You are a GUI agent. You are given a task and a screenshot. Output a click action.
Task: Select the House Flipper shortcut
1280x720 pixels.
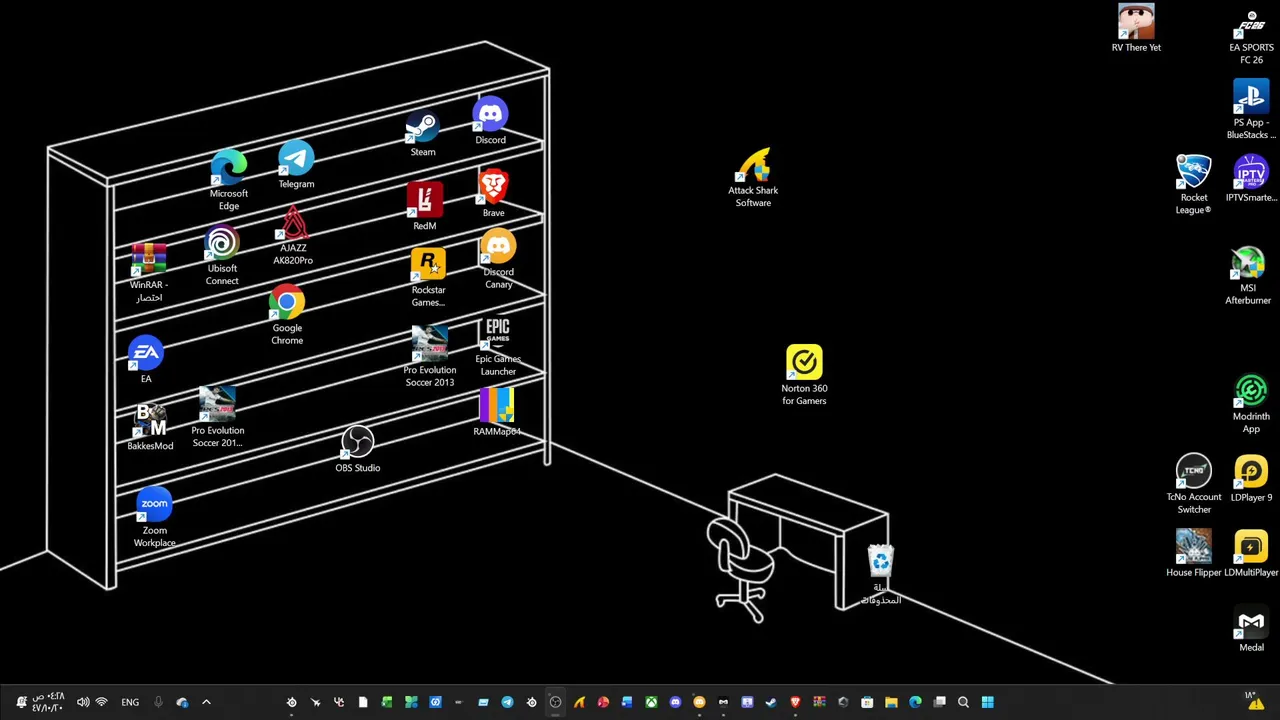coord(1193,554)
